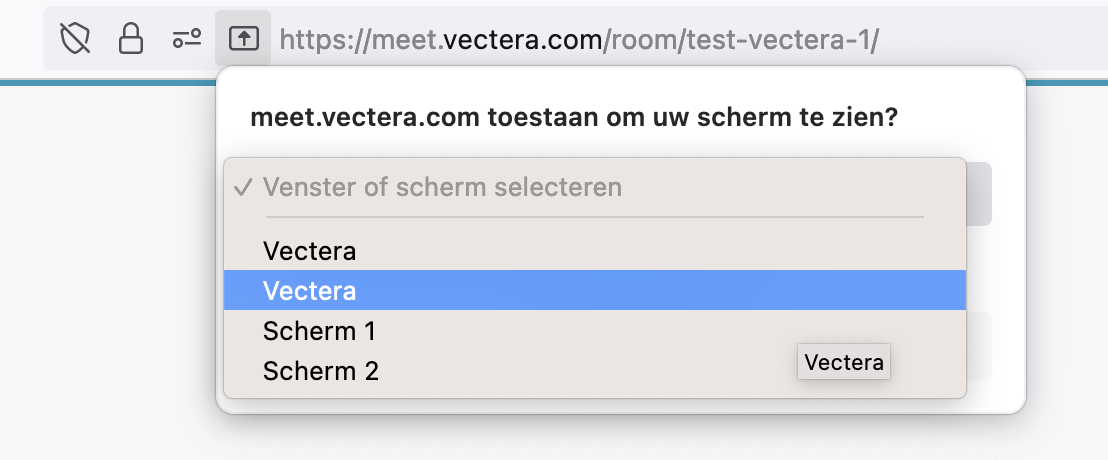This screenshot has height=460, width=1108.
Task: Open the tracking protection shield icon
Action: click(75, 39)
